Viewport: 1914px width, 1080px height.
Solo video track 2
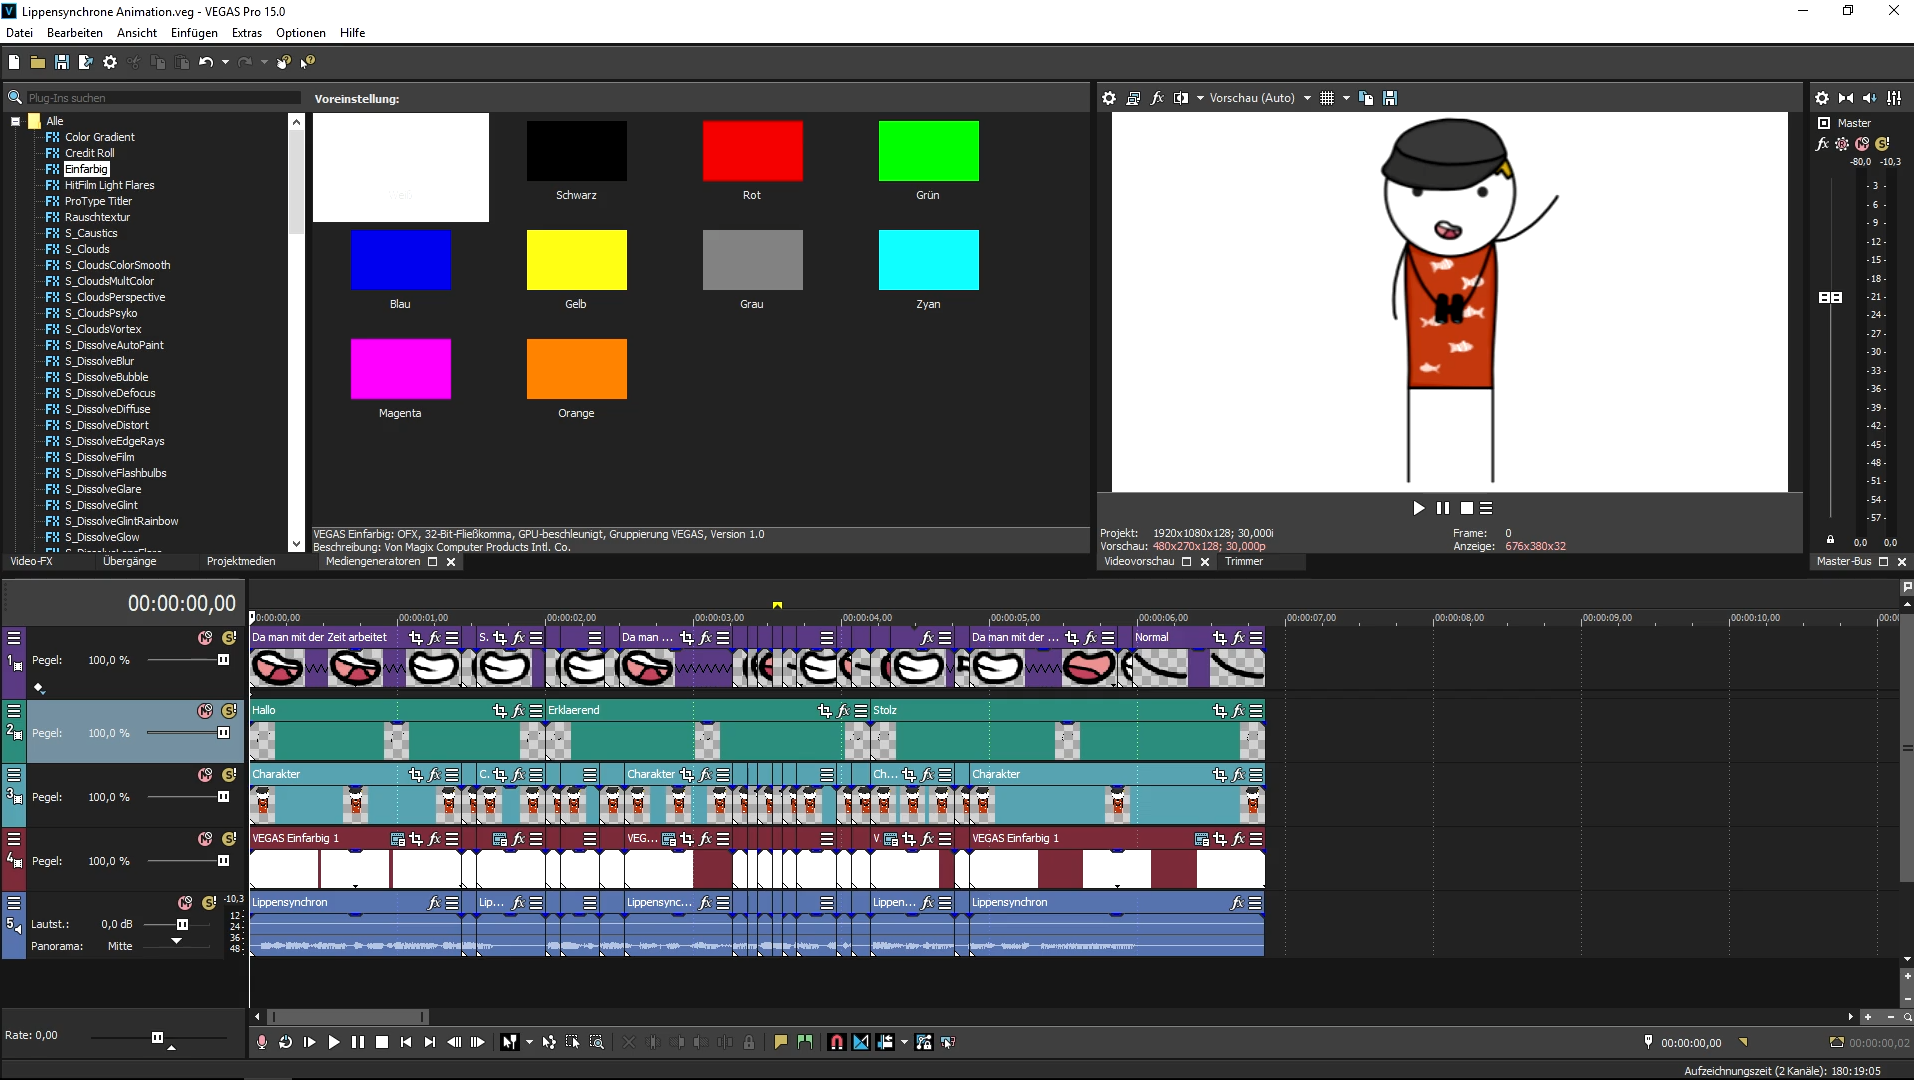coord(229,711)
